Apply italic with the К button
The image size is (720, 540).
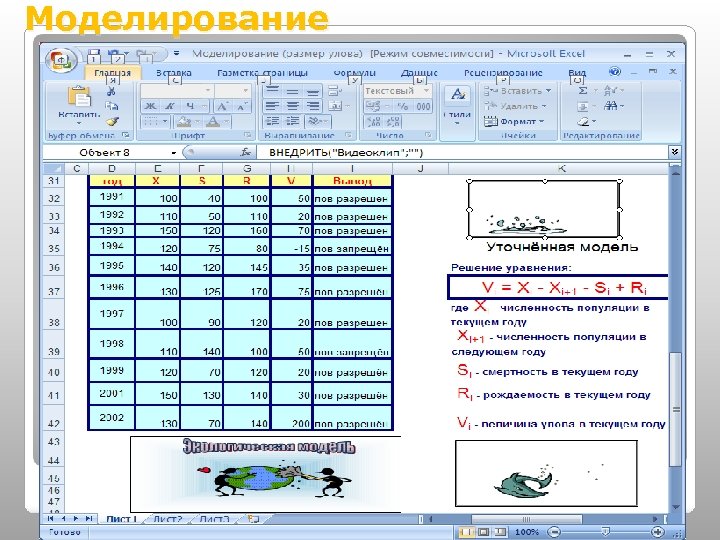coord(170,107)
